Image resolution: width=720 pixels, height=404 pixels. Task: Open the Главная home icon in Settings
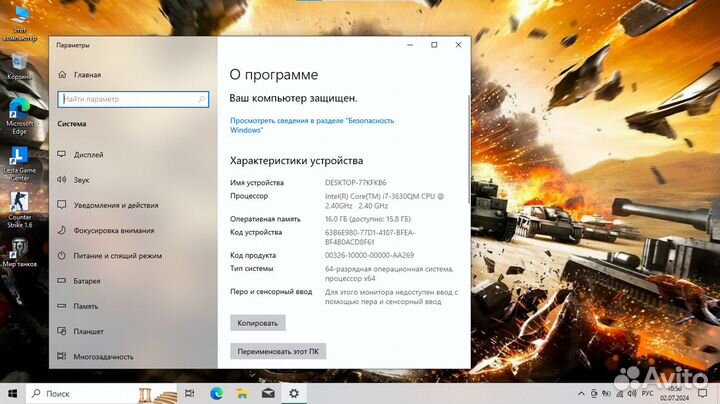coord(62,74)
